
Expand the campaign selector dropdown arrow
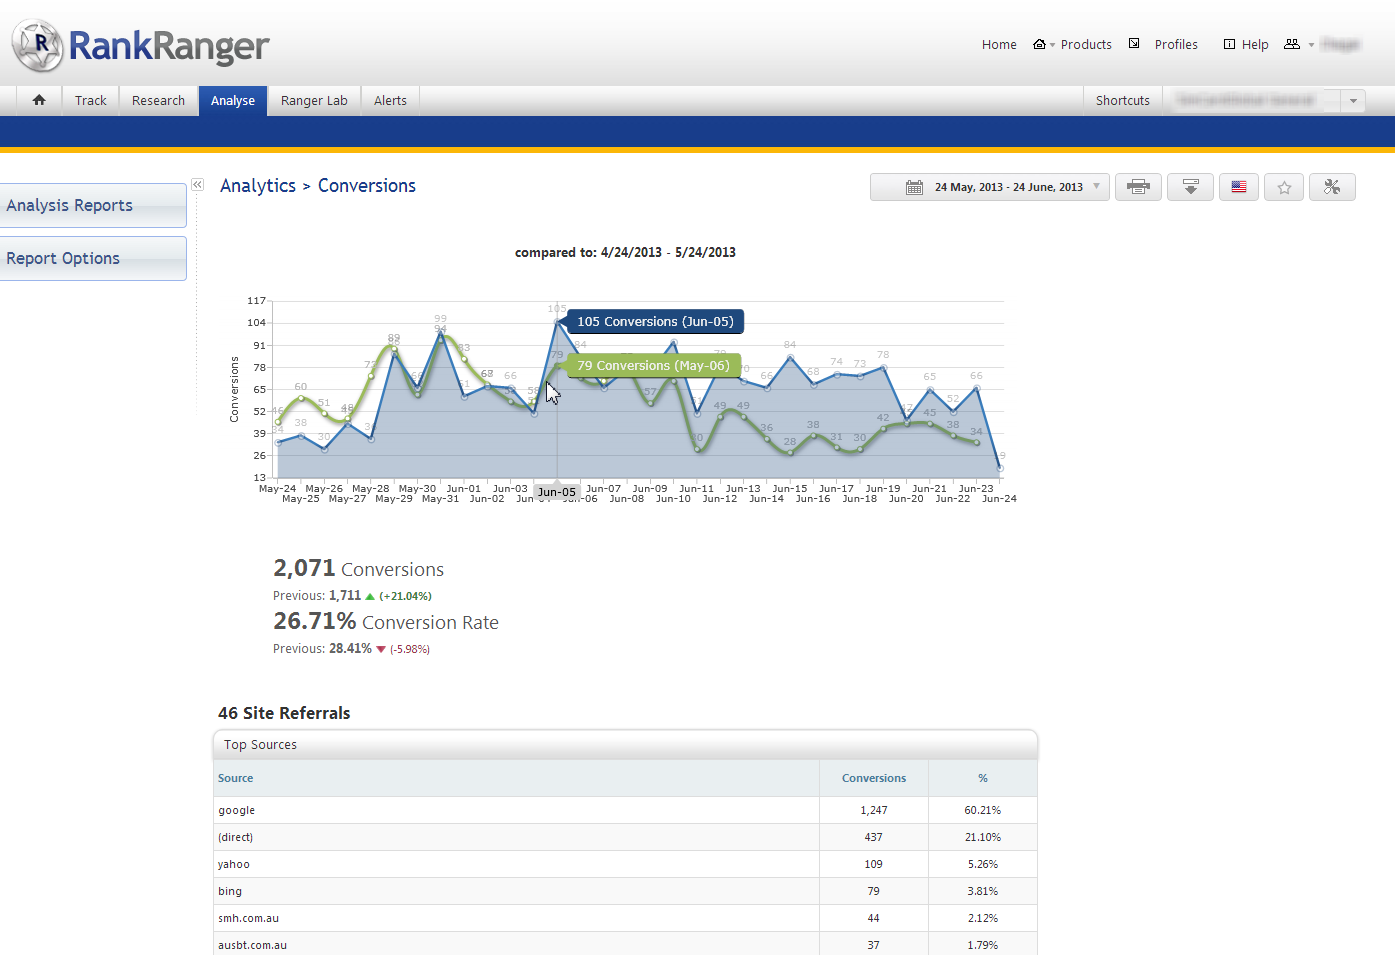coord(1353,101)
